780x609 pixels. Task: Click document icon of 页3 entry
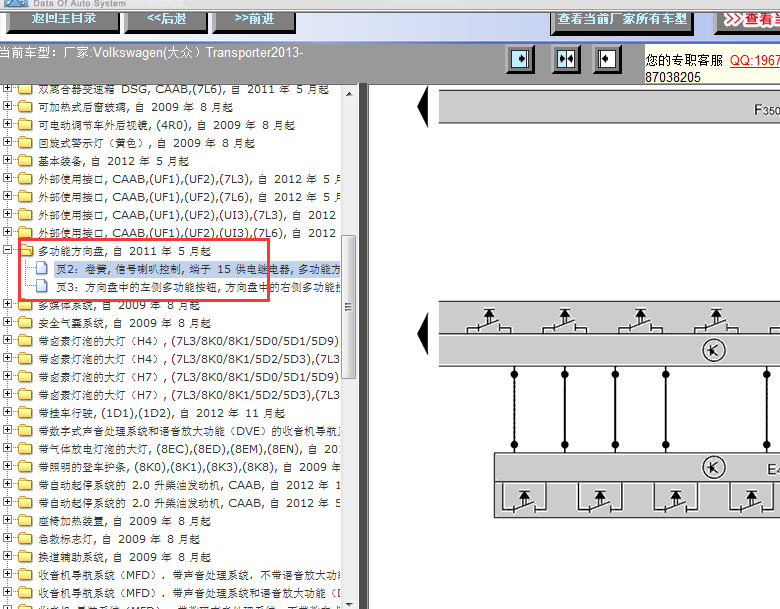tap(42, 286)
